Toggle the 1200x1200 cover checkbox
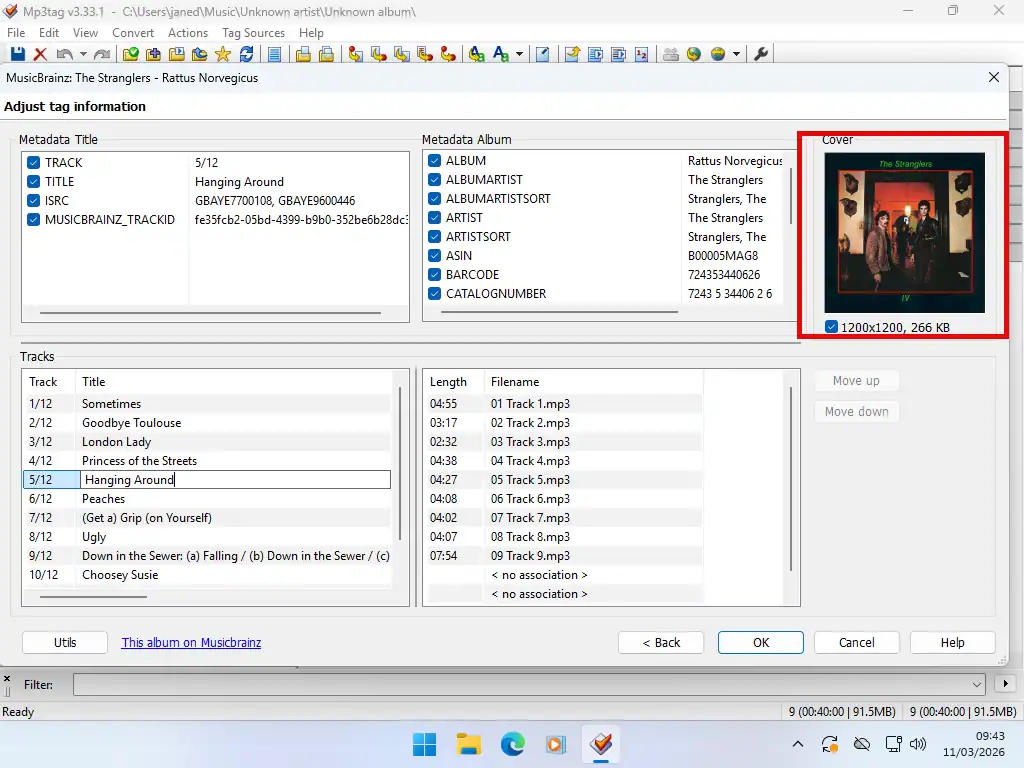 (x=832, y=327)
